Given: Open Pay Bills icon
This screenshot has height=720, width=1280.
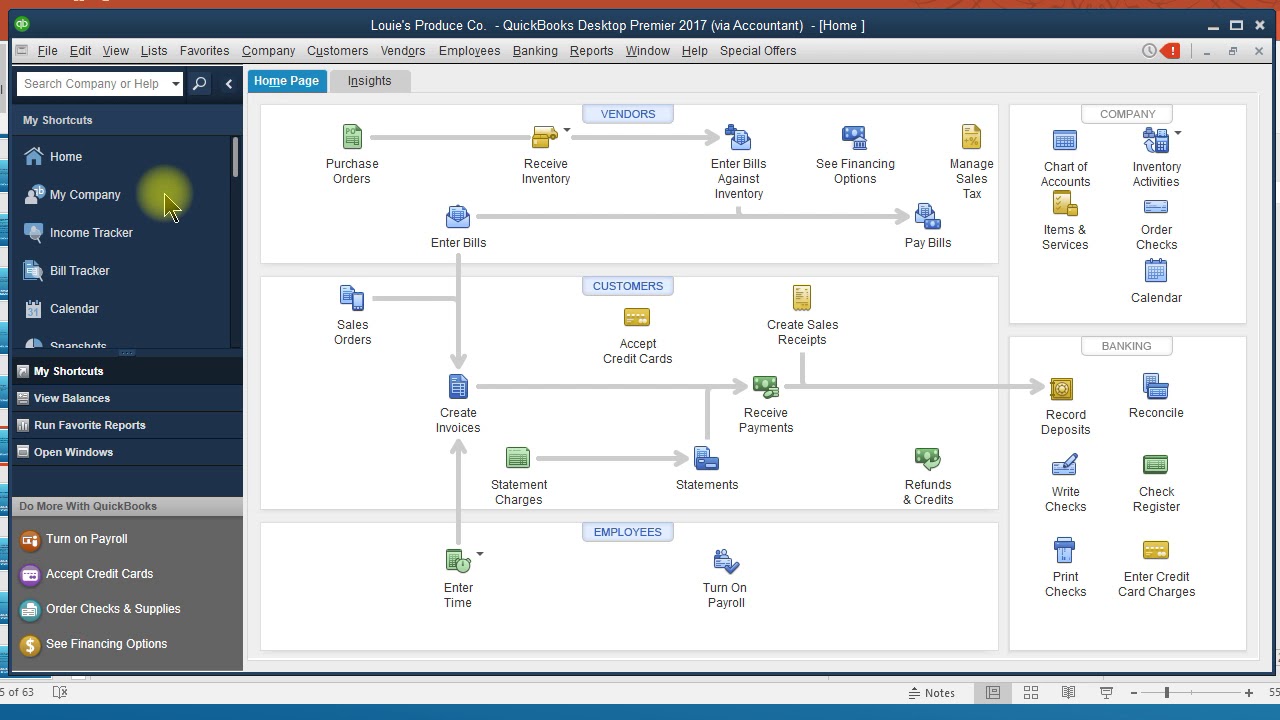Looking at the screenshot, I should [927, 217].
